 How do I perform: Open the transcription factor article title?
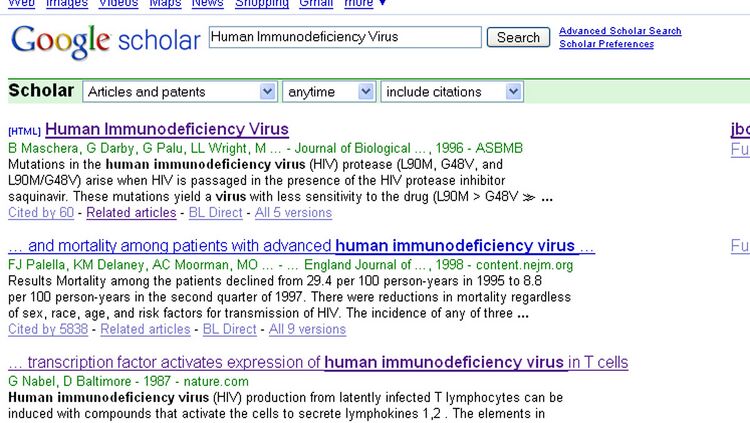click(x=318, y=363)
